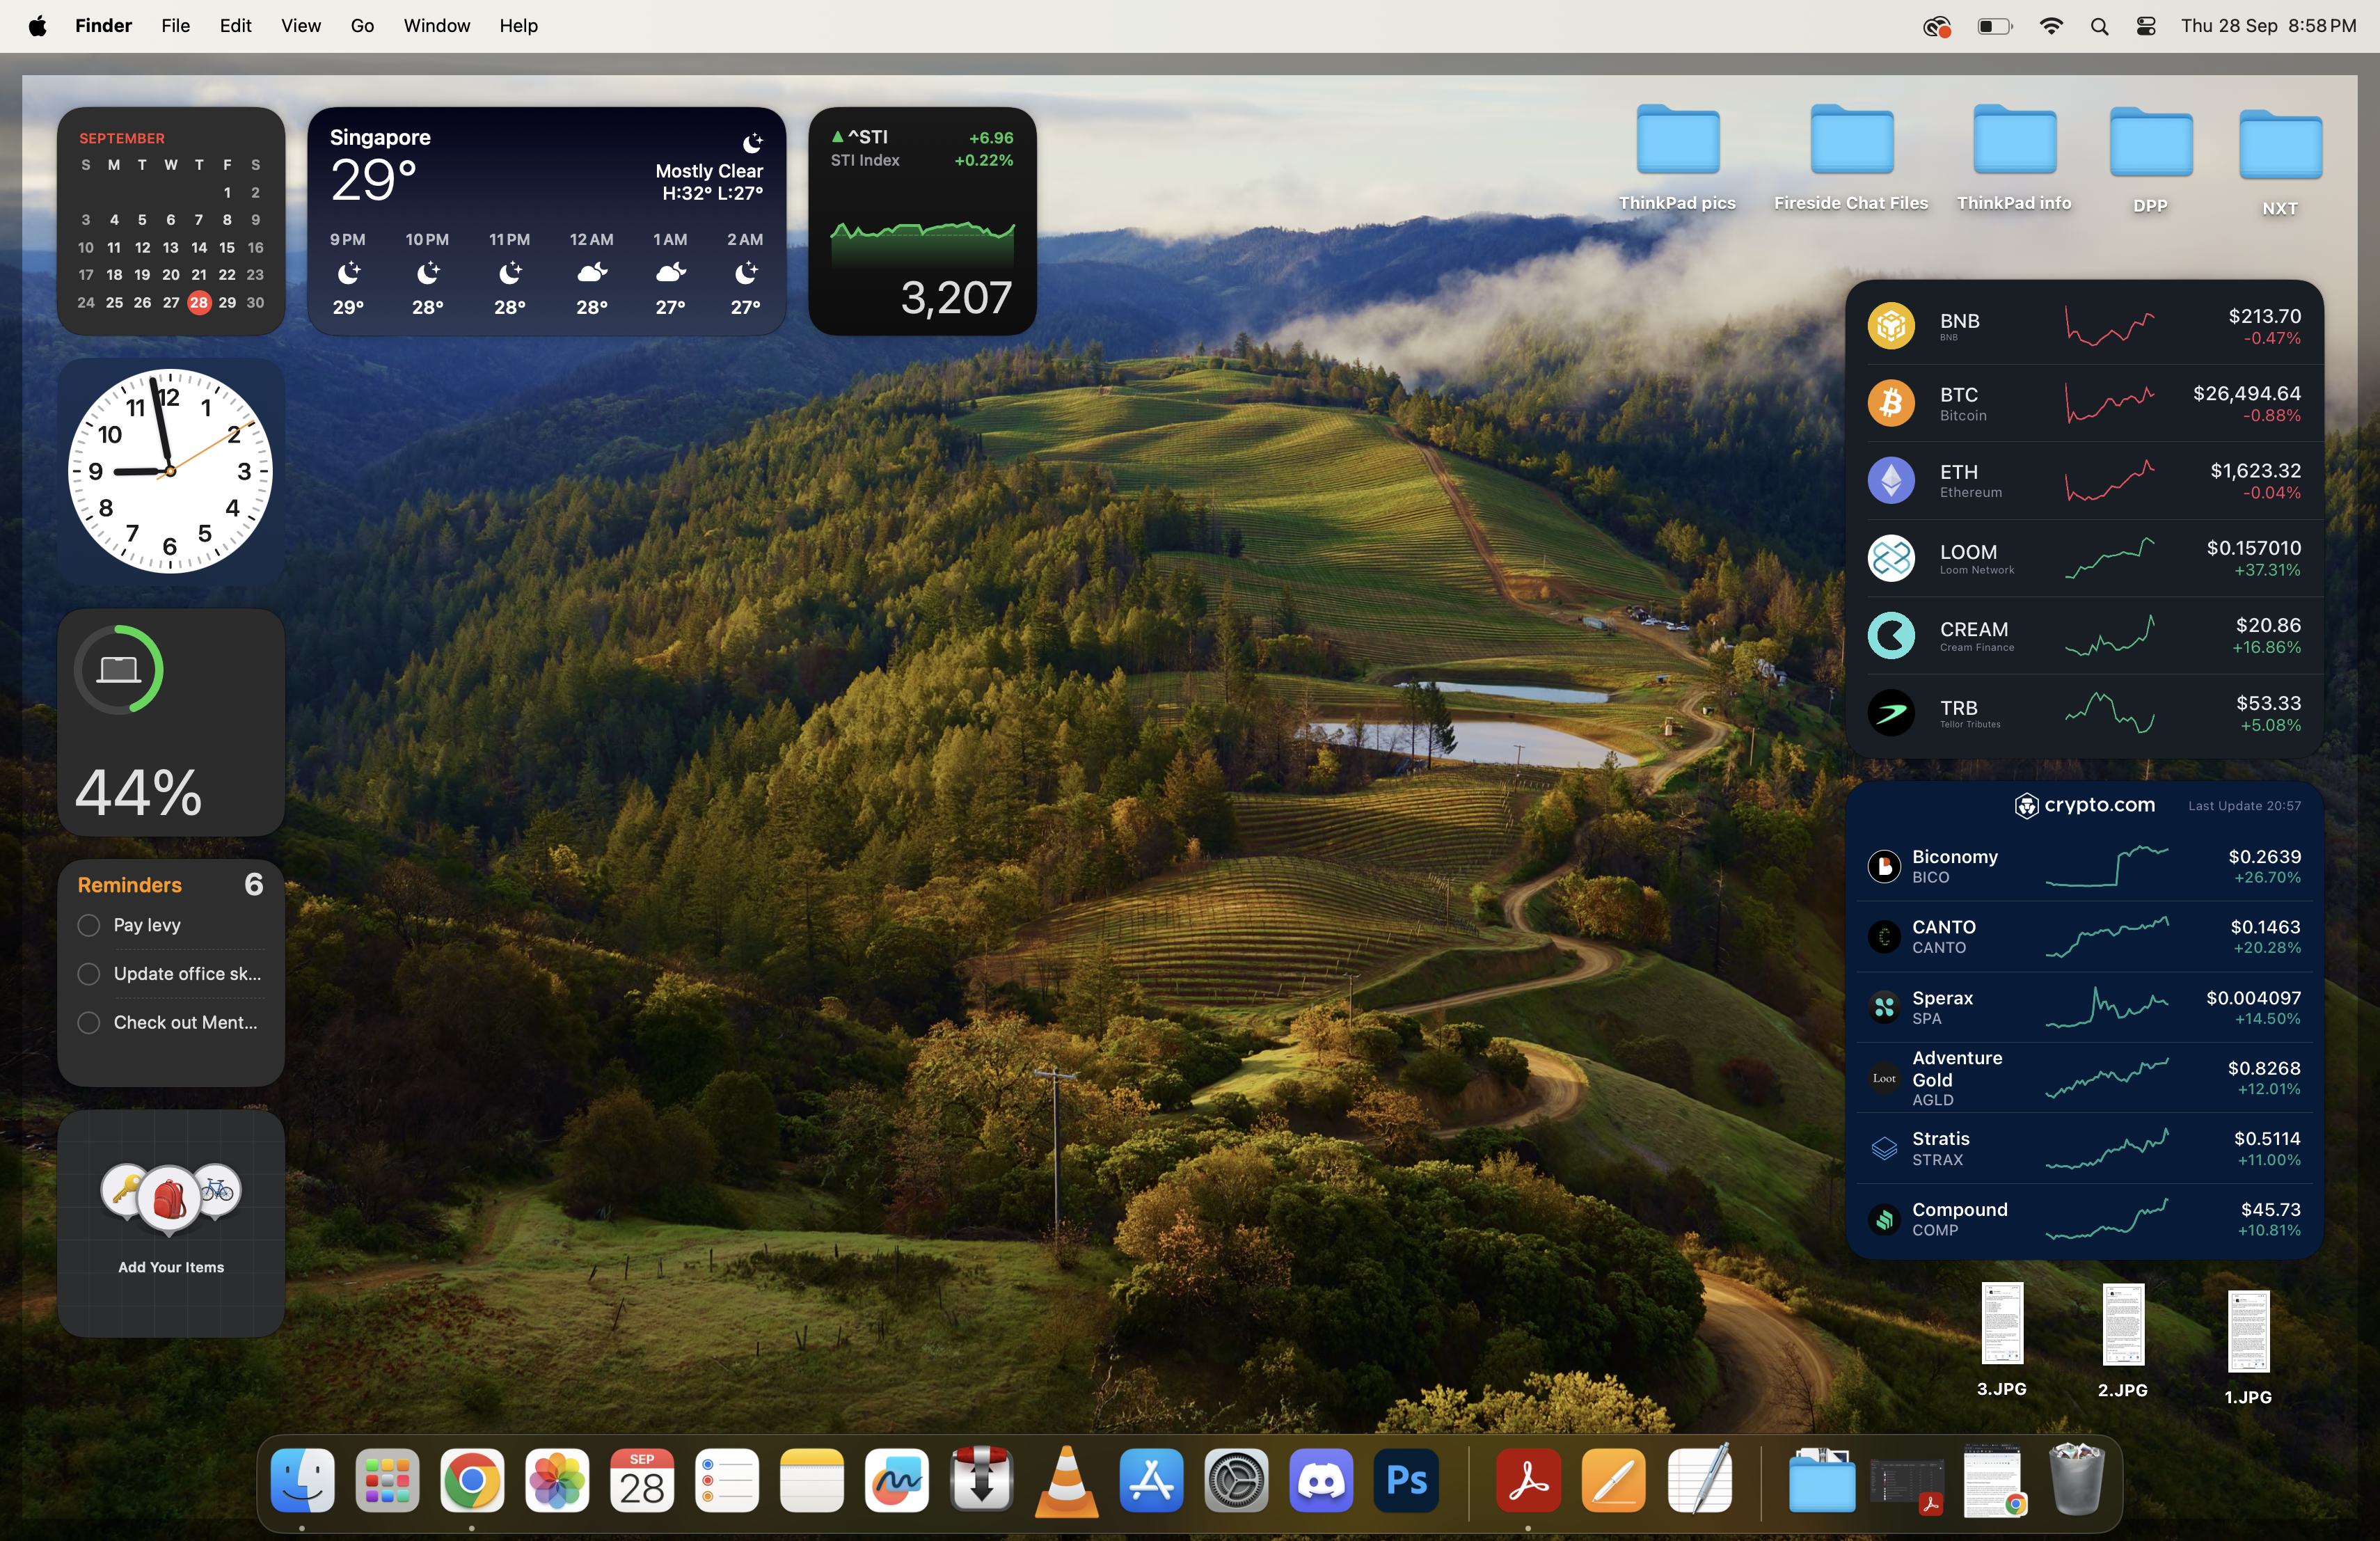2380x1541 pixels.
Task: Launch VLC traffic cone icon
Action: pyautogui.click(x=1067, y=1480)
